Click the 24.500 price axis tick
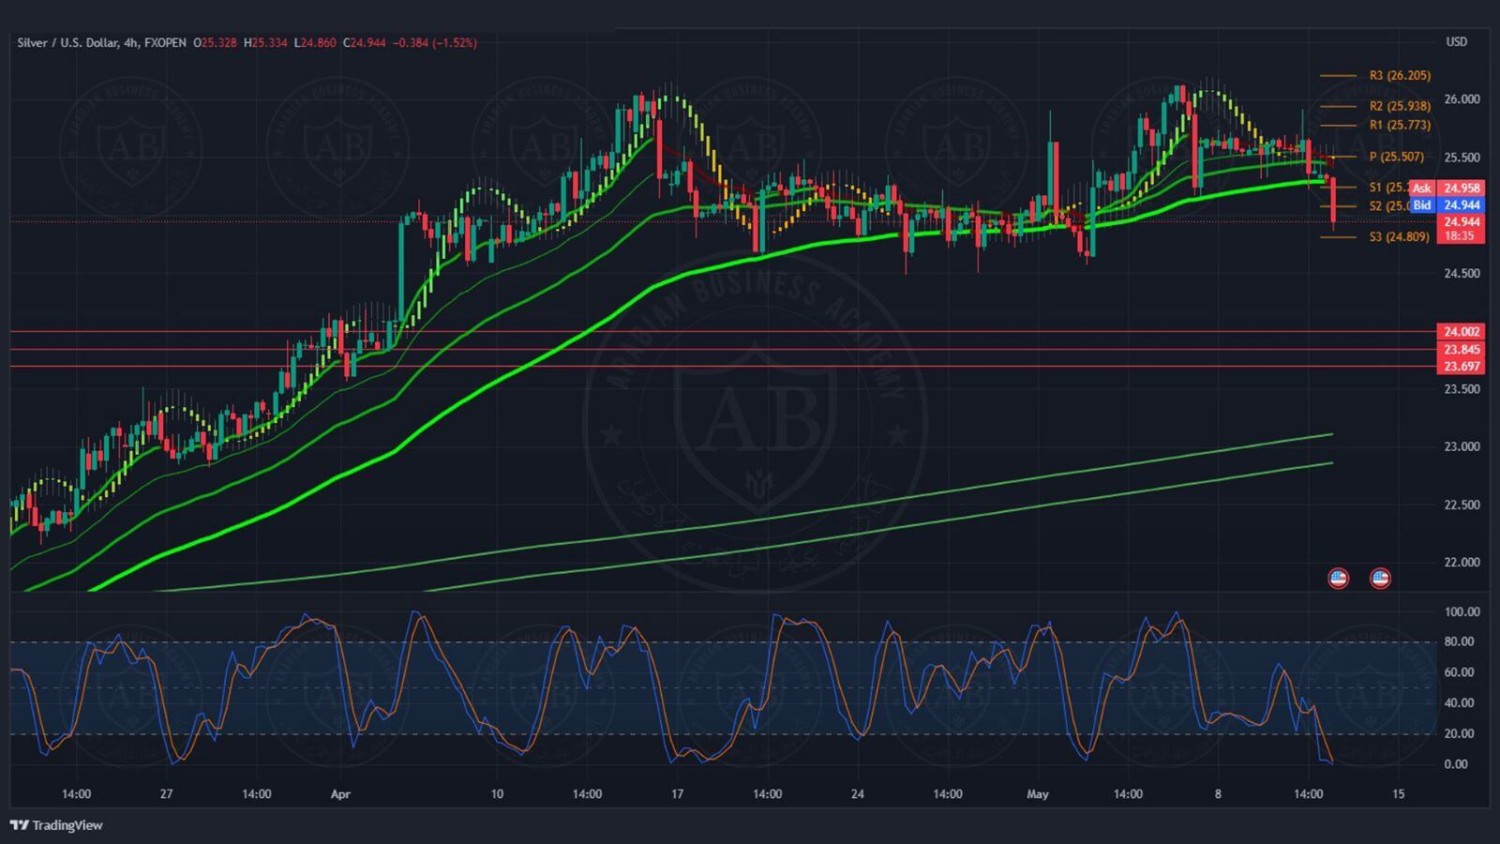The width and height of the screenshot is (1500, 844). click(x=1462, y=273)
